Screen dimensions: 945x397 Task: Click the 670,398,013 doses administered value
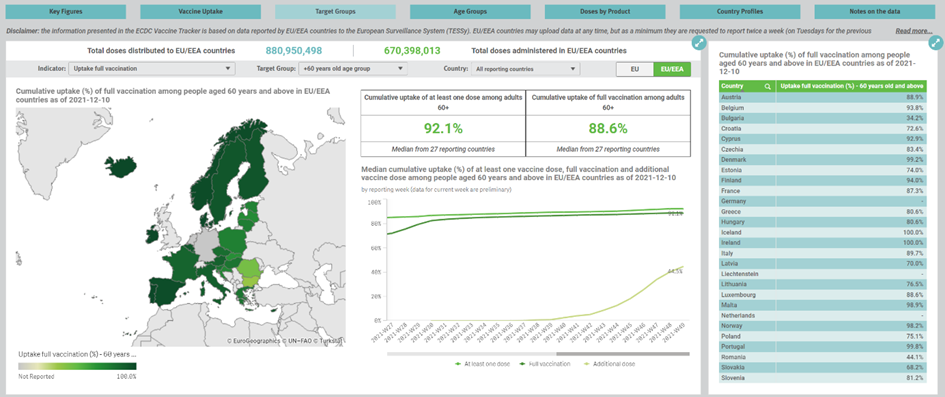tap(412, 51)
